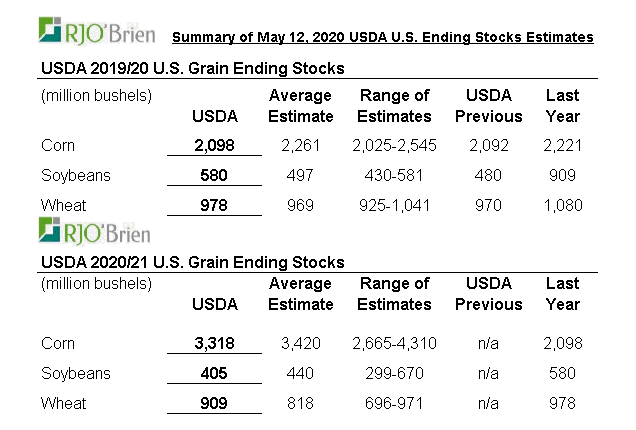
Task: Click the USDA Previous corn value 2,092
Action: 489,146
